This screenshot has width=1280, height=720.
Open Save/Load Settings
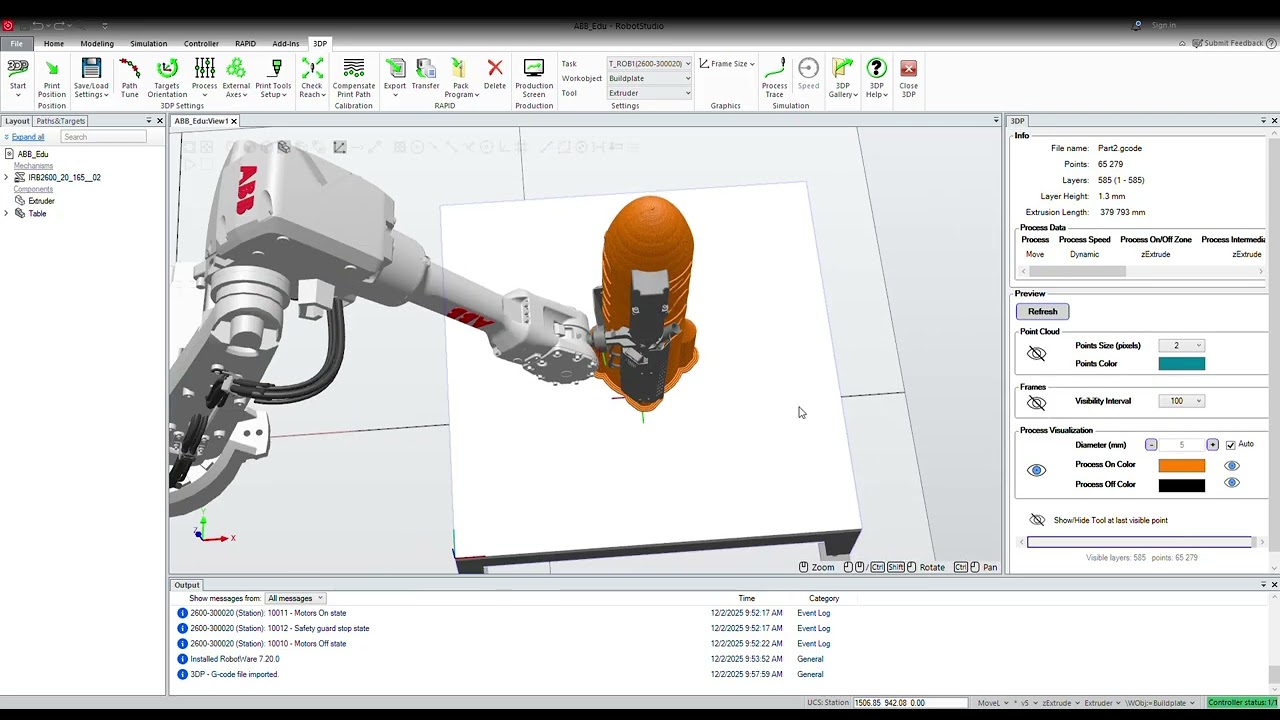click(91, 78)
